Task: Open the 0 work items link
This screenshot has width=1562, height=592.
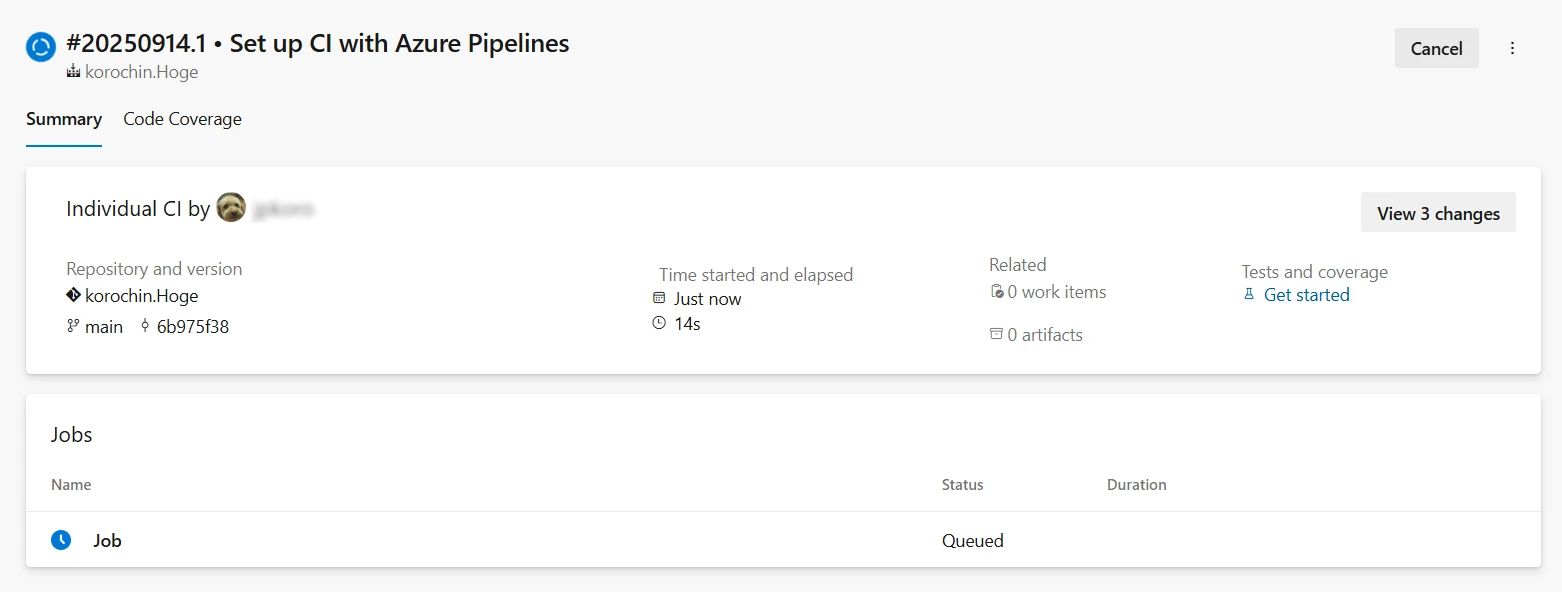Action: click(x=1056, y=292)
